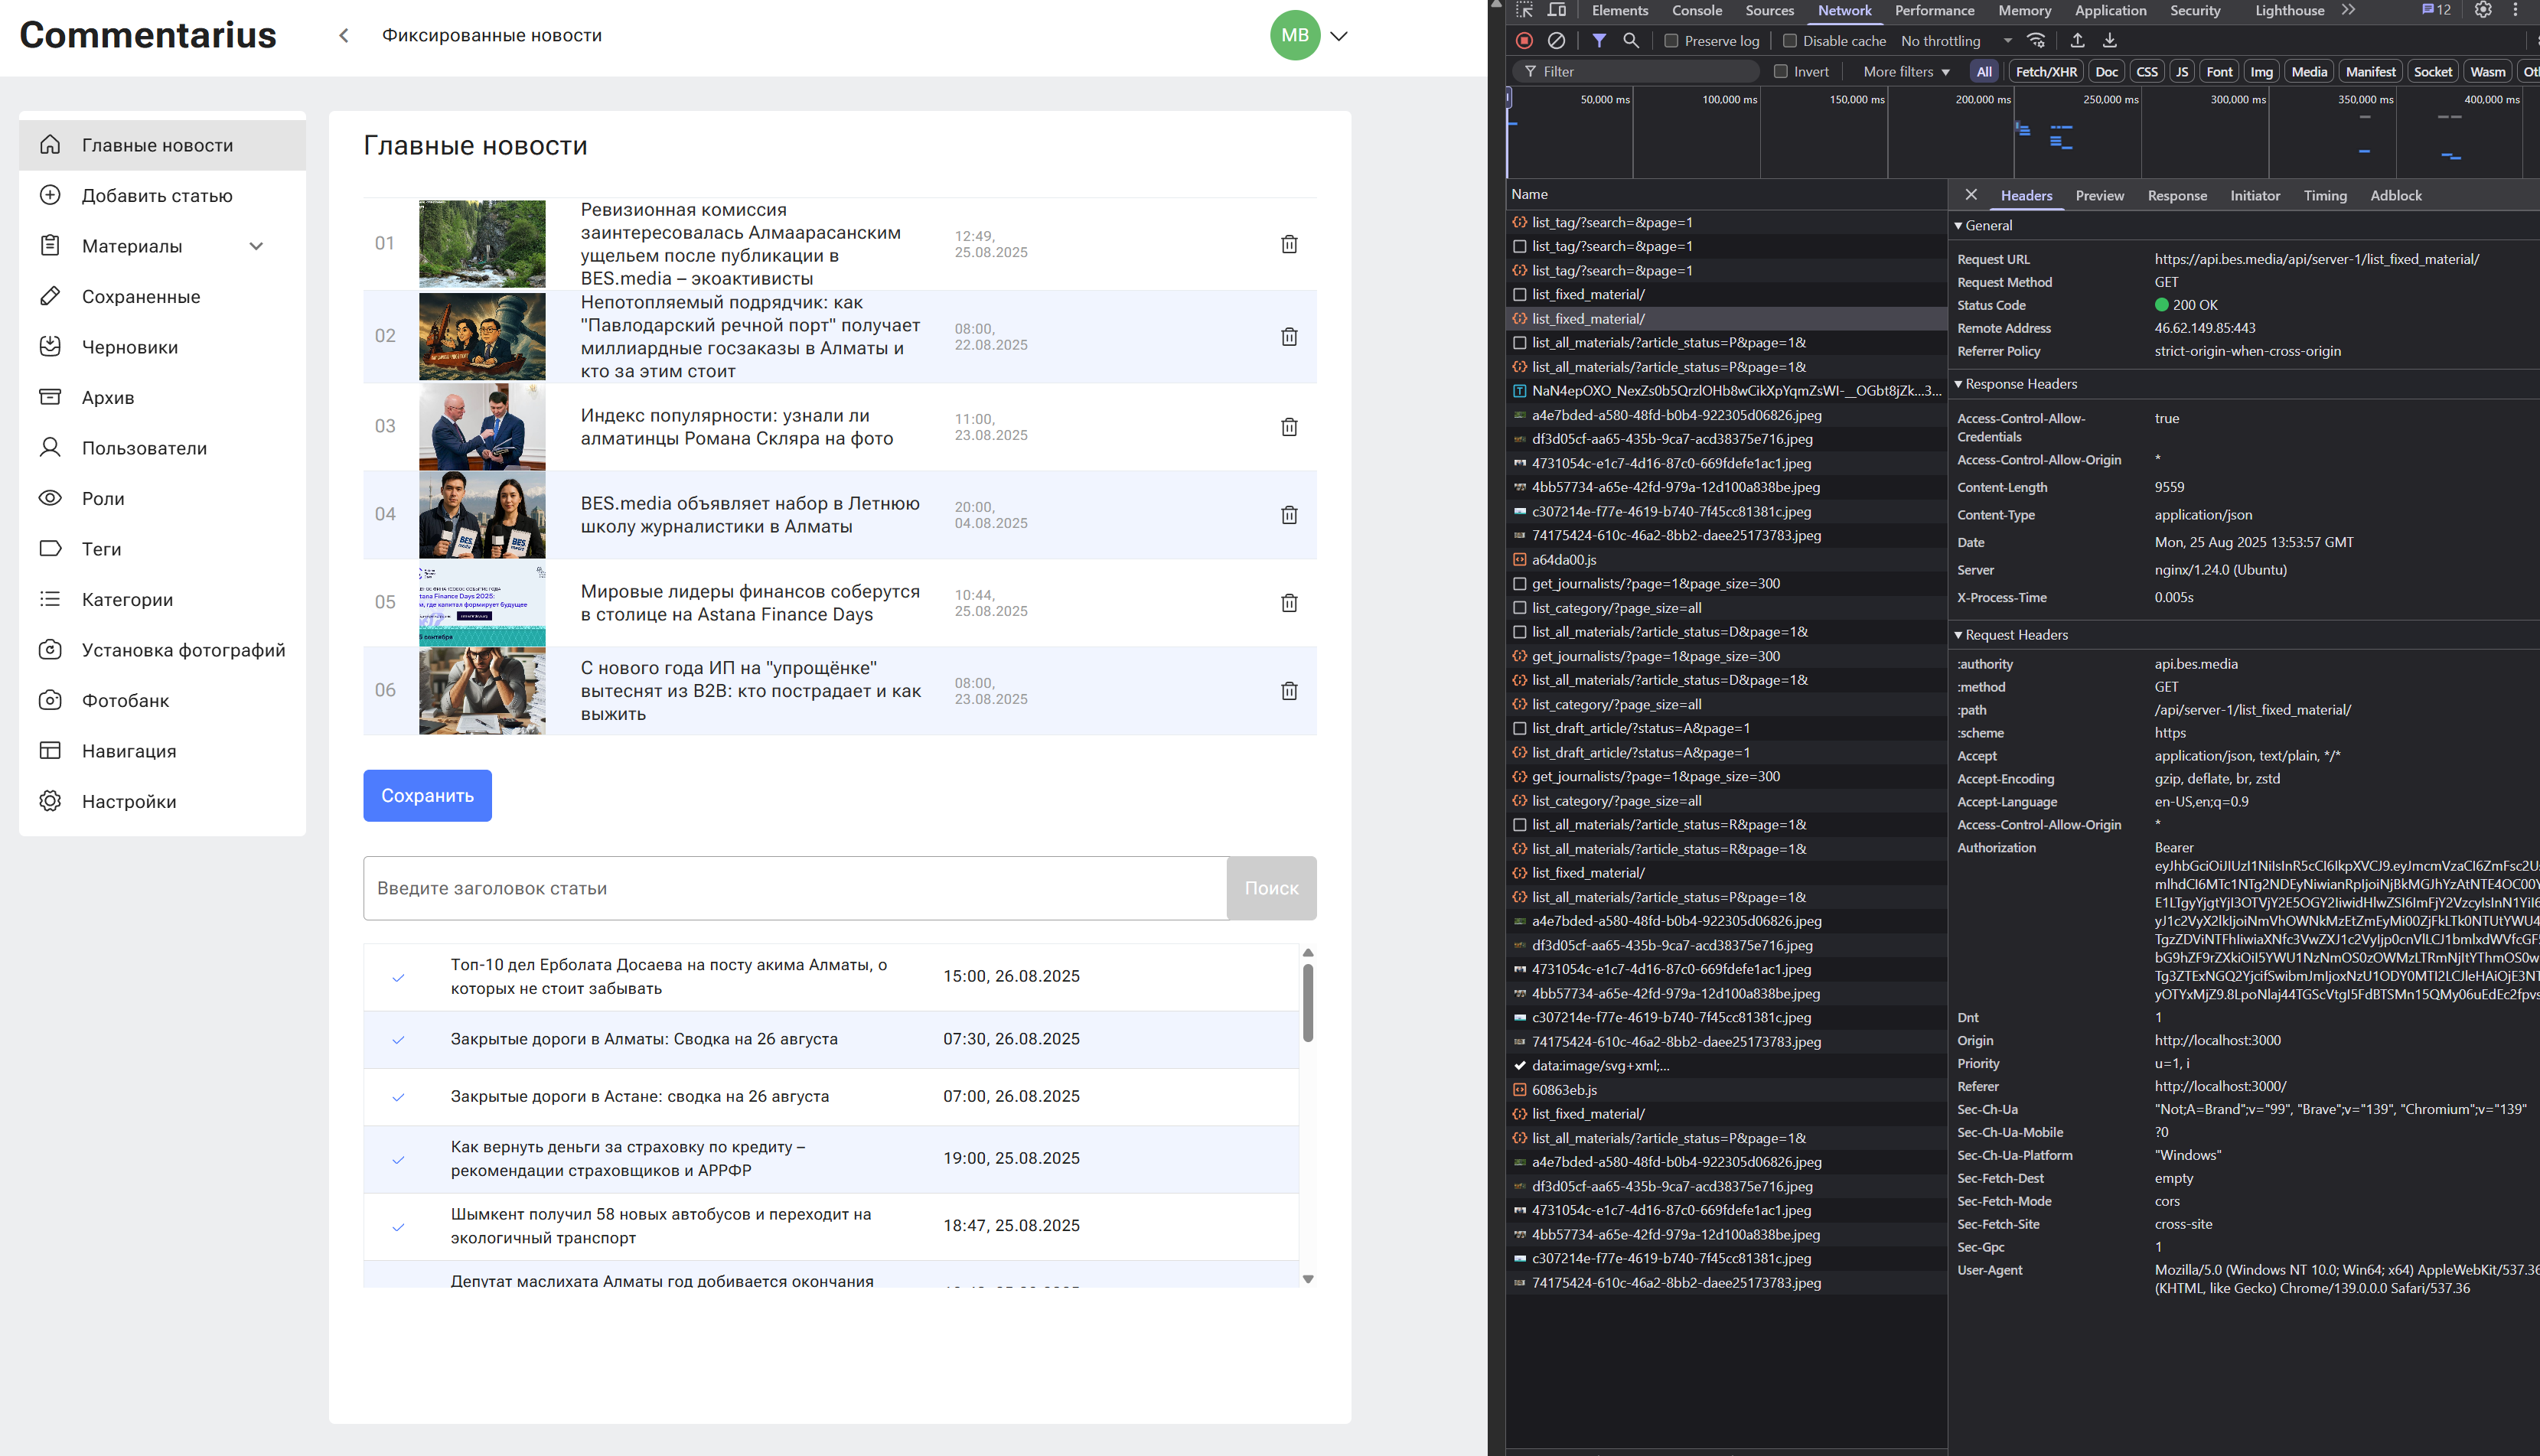The height and width of the screenshot is (1456, 2540).
Task: Open the MB user profile dropdown
Action: [1339, 36]
